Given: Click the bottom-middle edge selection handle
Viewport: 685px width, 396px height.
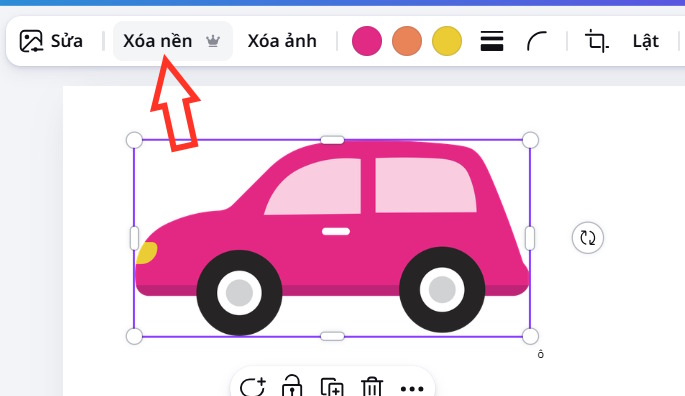Looking at the screenshot, I should point(332,336).
